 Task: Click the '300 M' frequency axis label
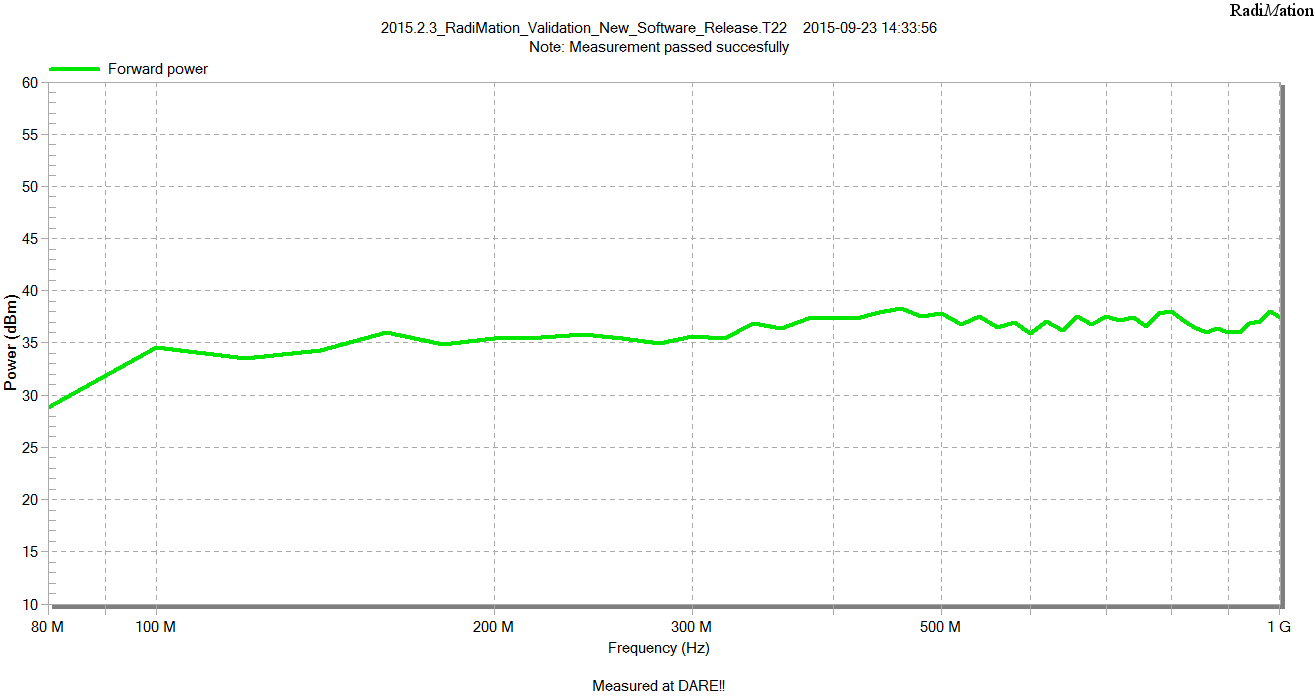(x=692, y=627)
